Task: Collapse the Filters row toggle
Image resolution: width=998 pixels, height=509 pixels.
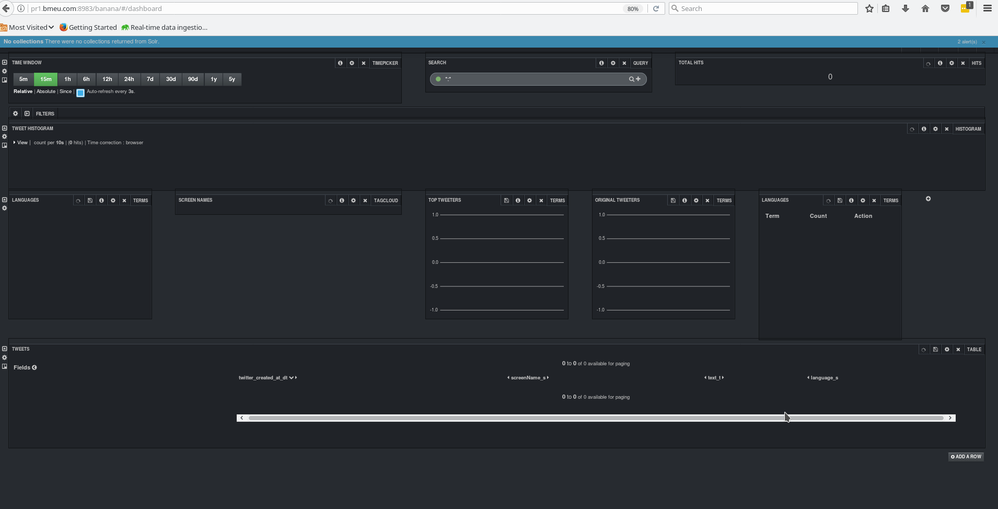Action: [27, 113]
